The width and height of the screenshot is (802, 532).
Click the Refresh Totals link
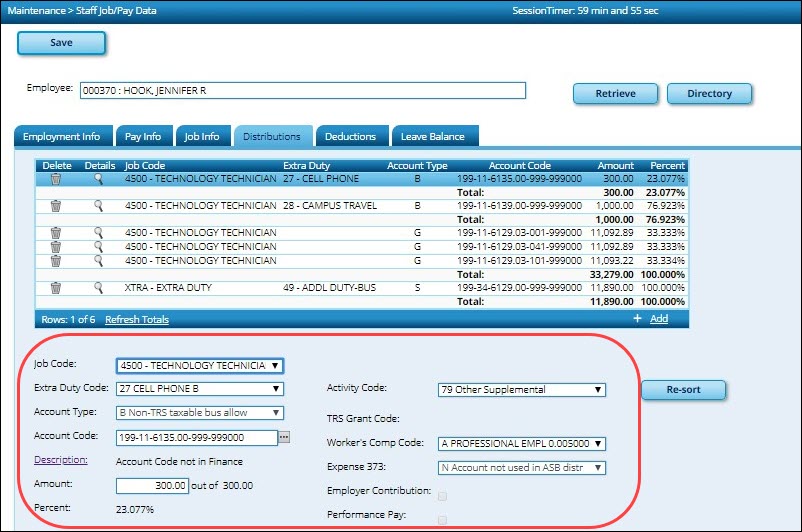pyautogui.click(x=137, y=319)
